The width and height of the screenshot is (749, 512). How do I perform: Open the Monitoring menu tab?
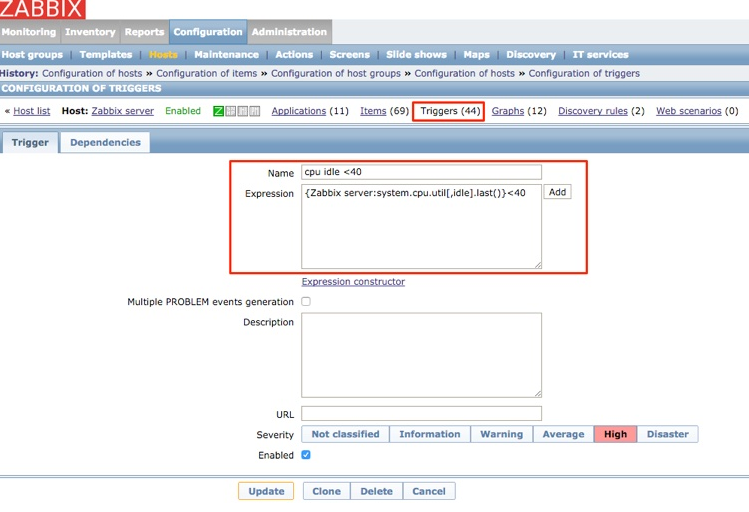tap(29, 32)
